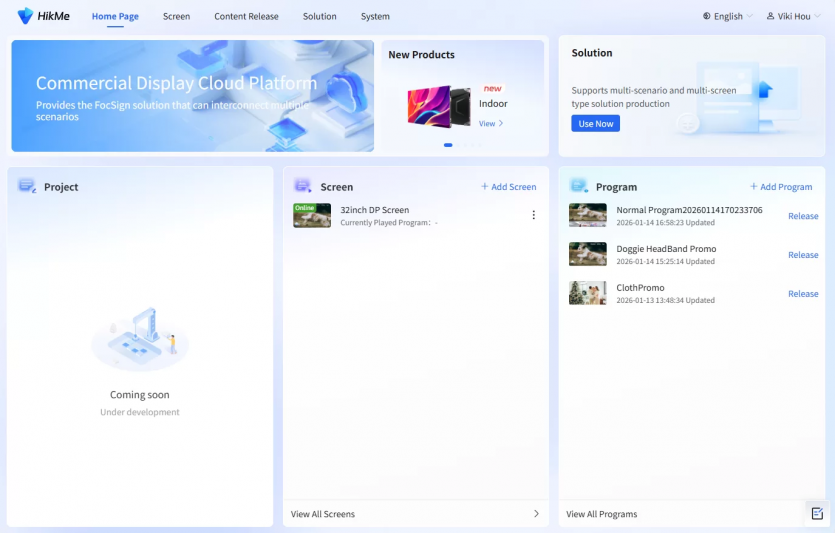Click the globe language icon
The height and width of the screenshot is (533, 835).
coord(707,16)
